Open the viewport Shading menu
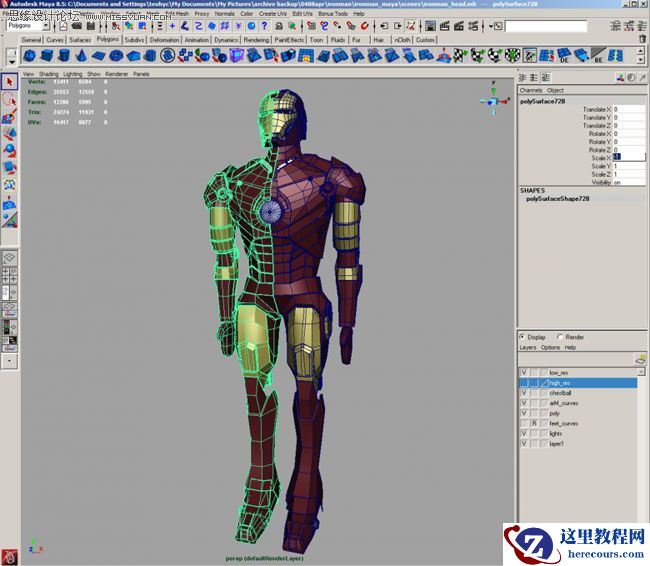This screenshot has width=650, height=566. [x=49, y=73]
